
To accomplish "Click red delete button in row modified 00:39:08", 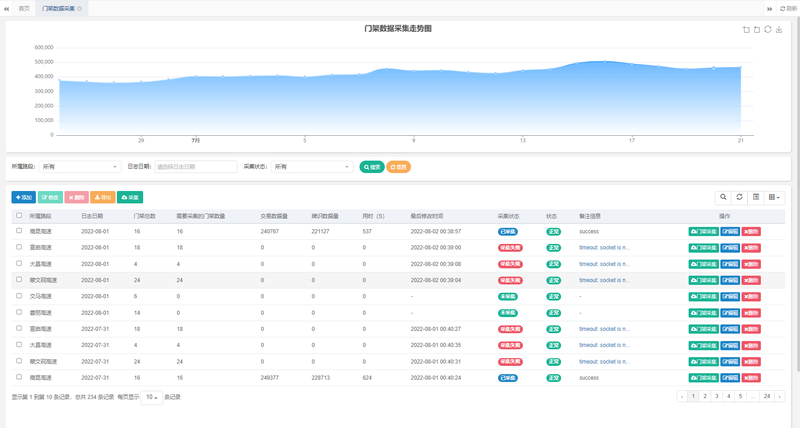I will click(751, 264).
